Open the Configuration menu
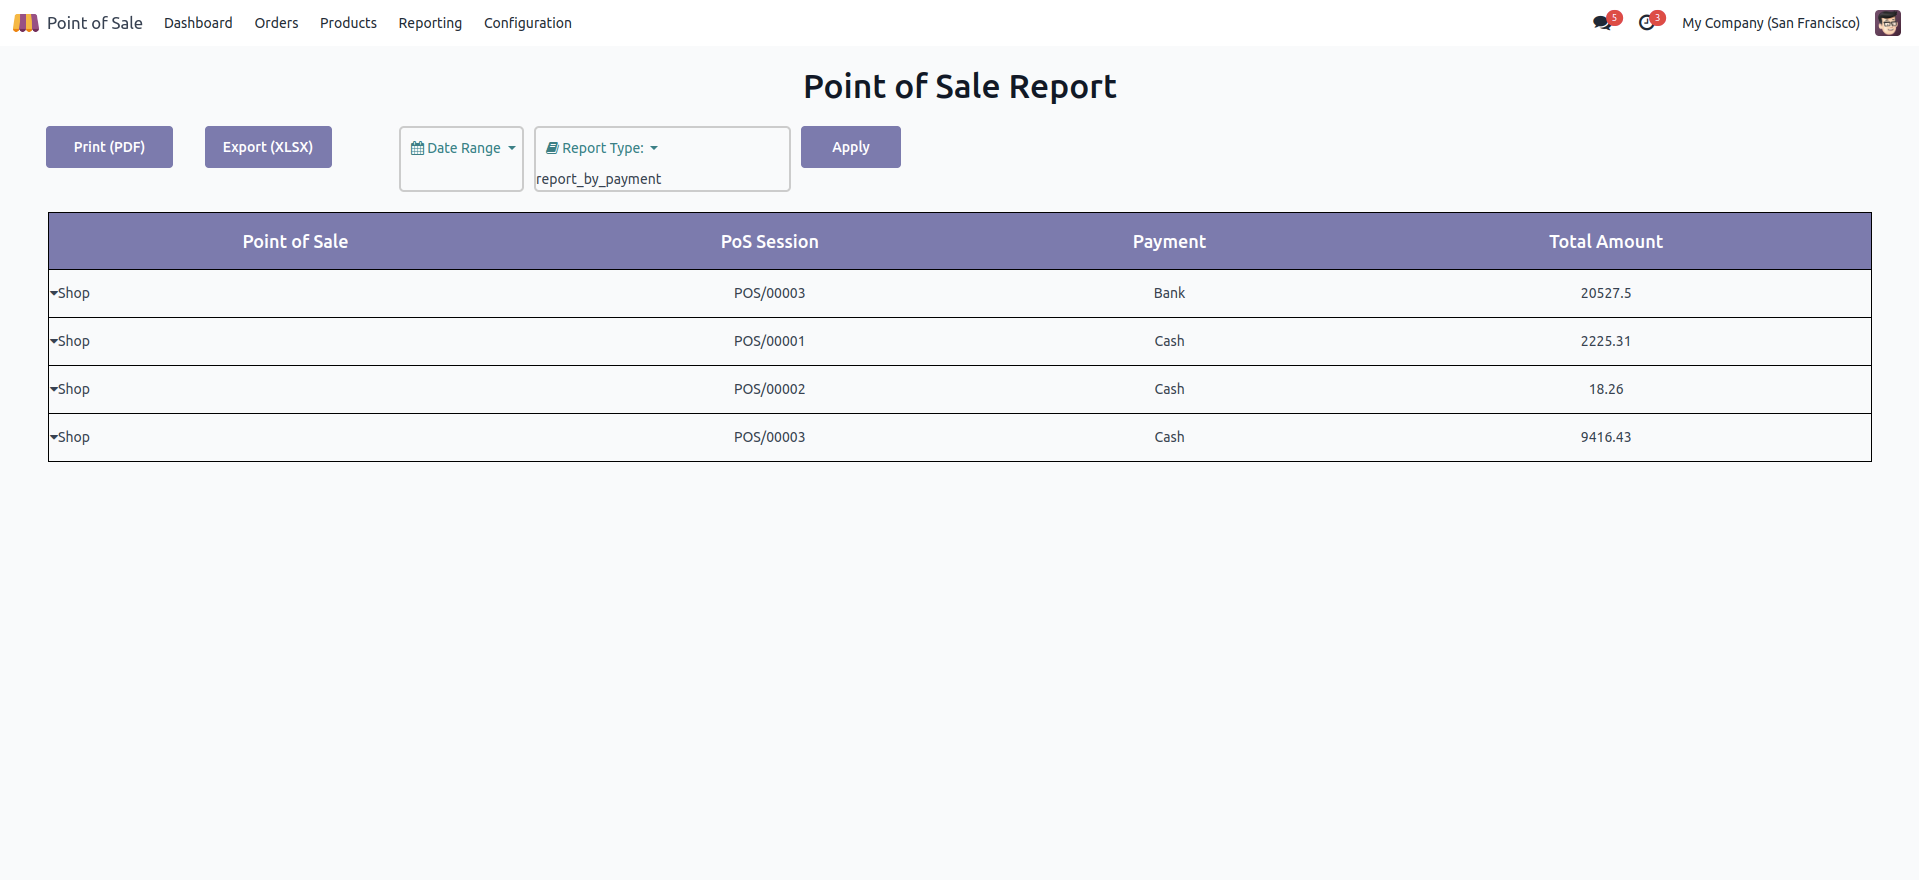 (x=527, y=23)
